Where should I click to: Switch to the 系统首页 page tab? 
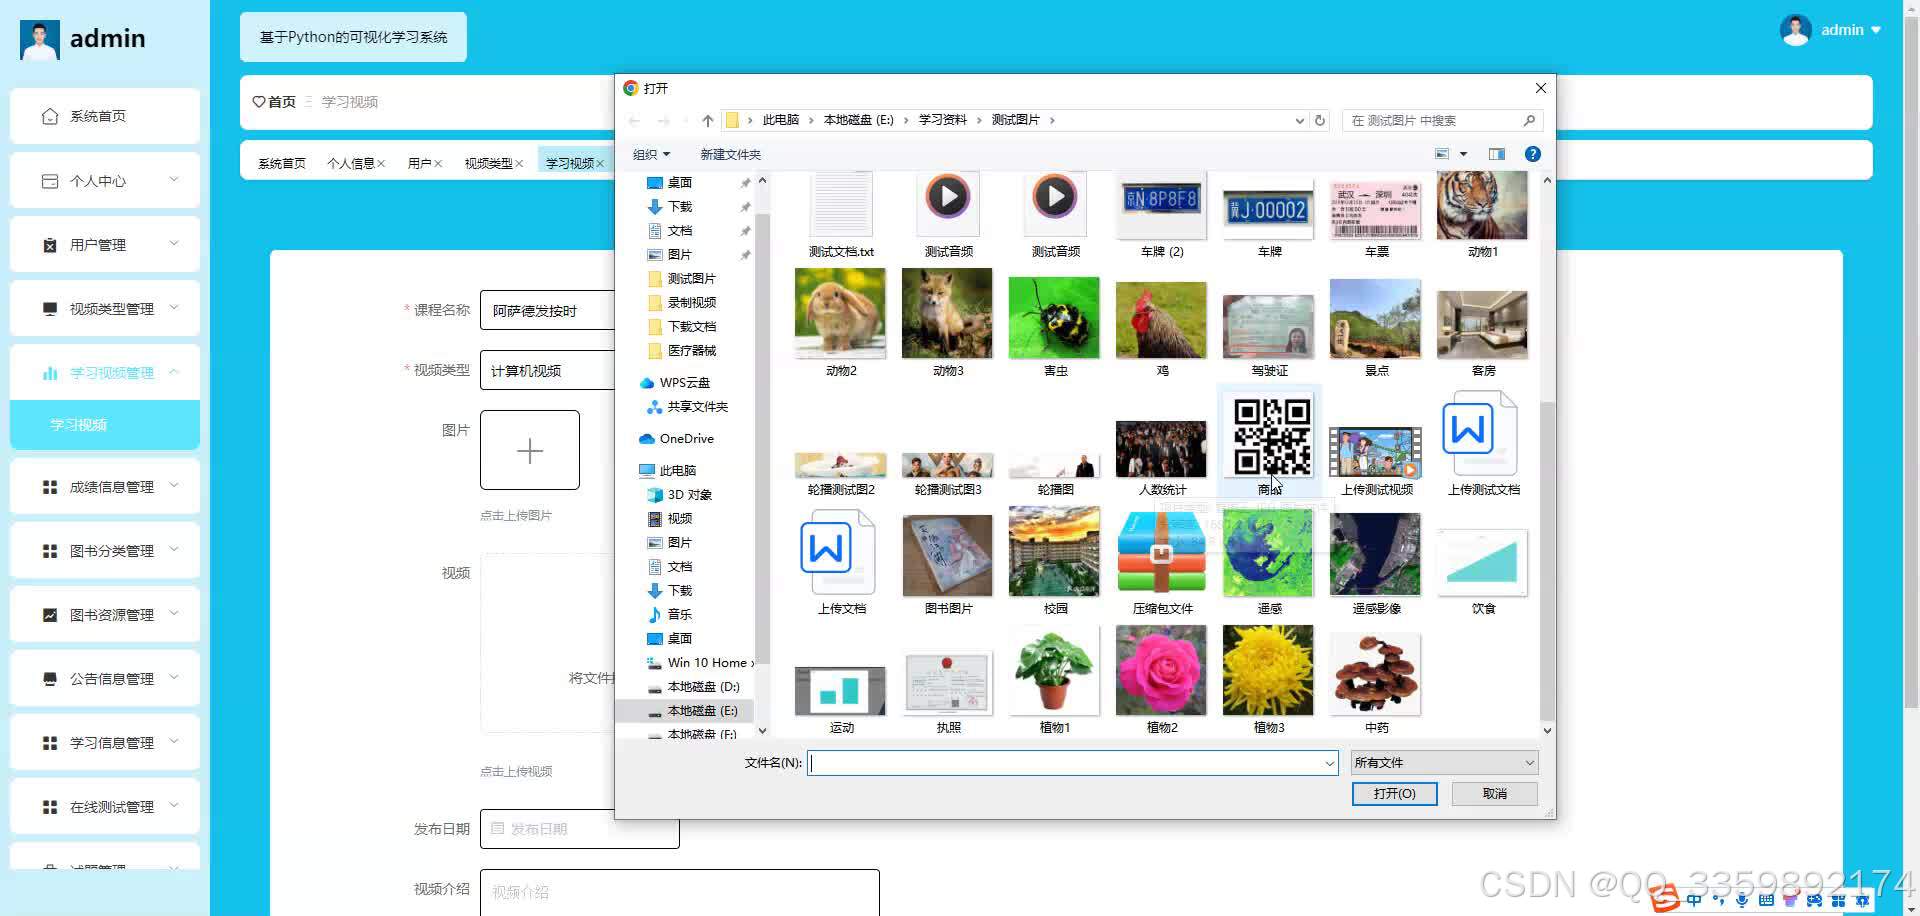(281, 163)
